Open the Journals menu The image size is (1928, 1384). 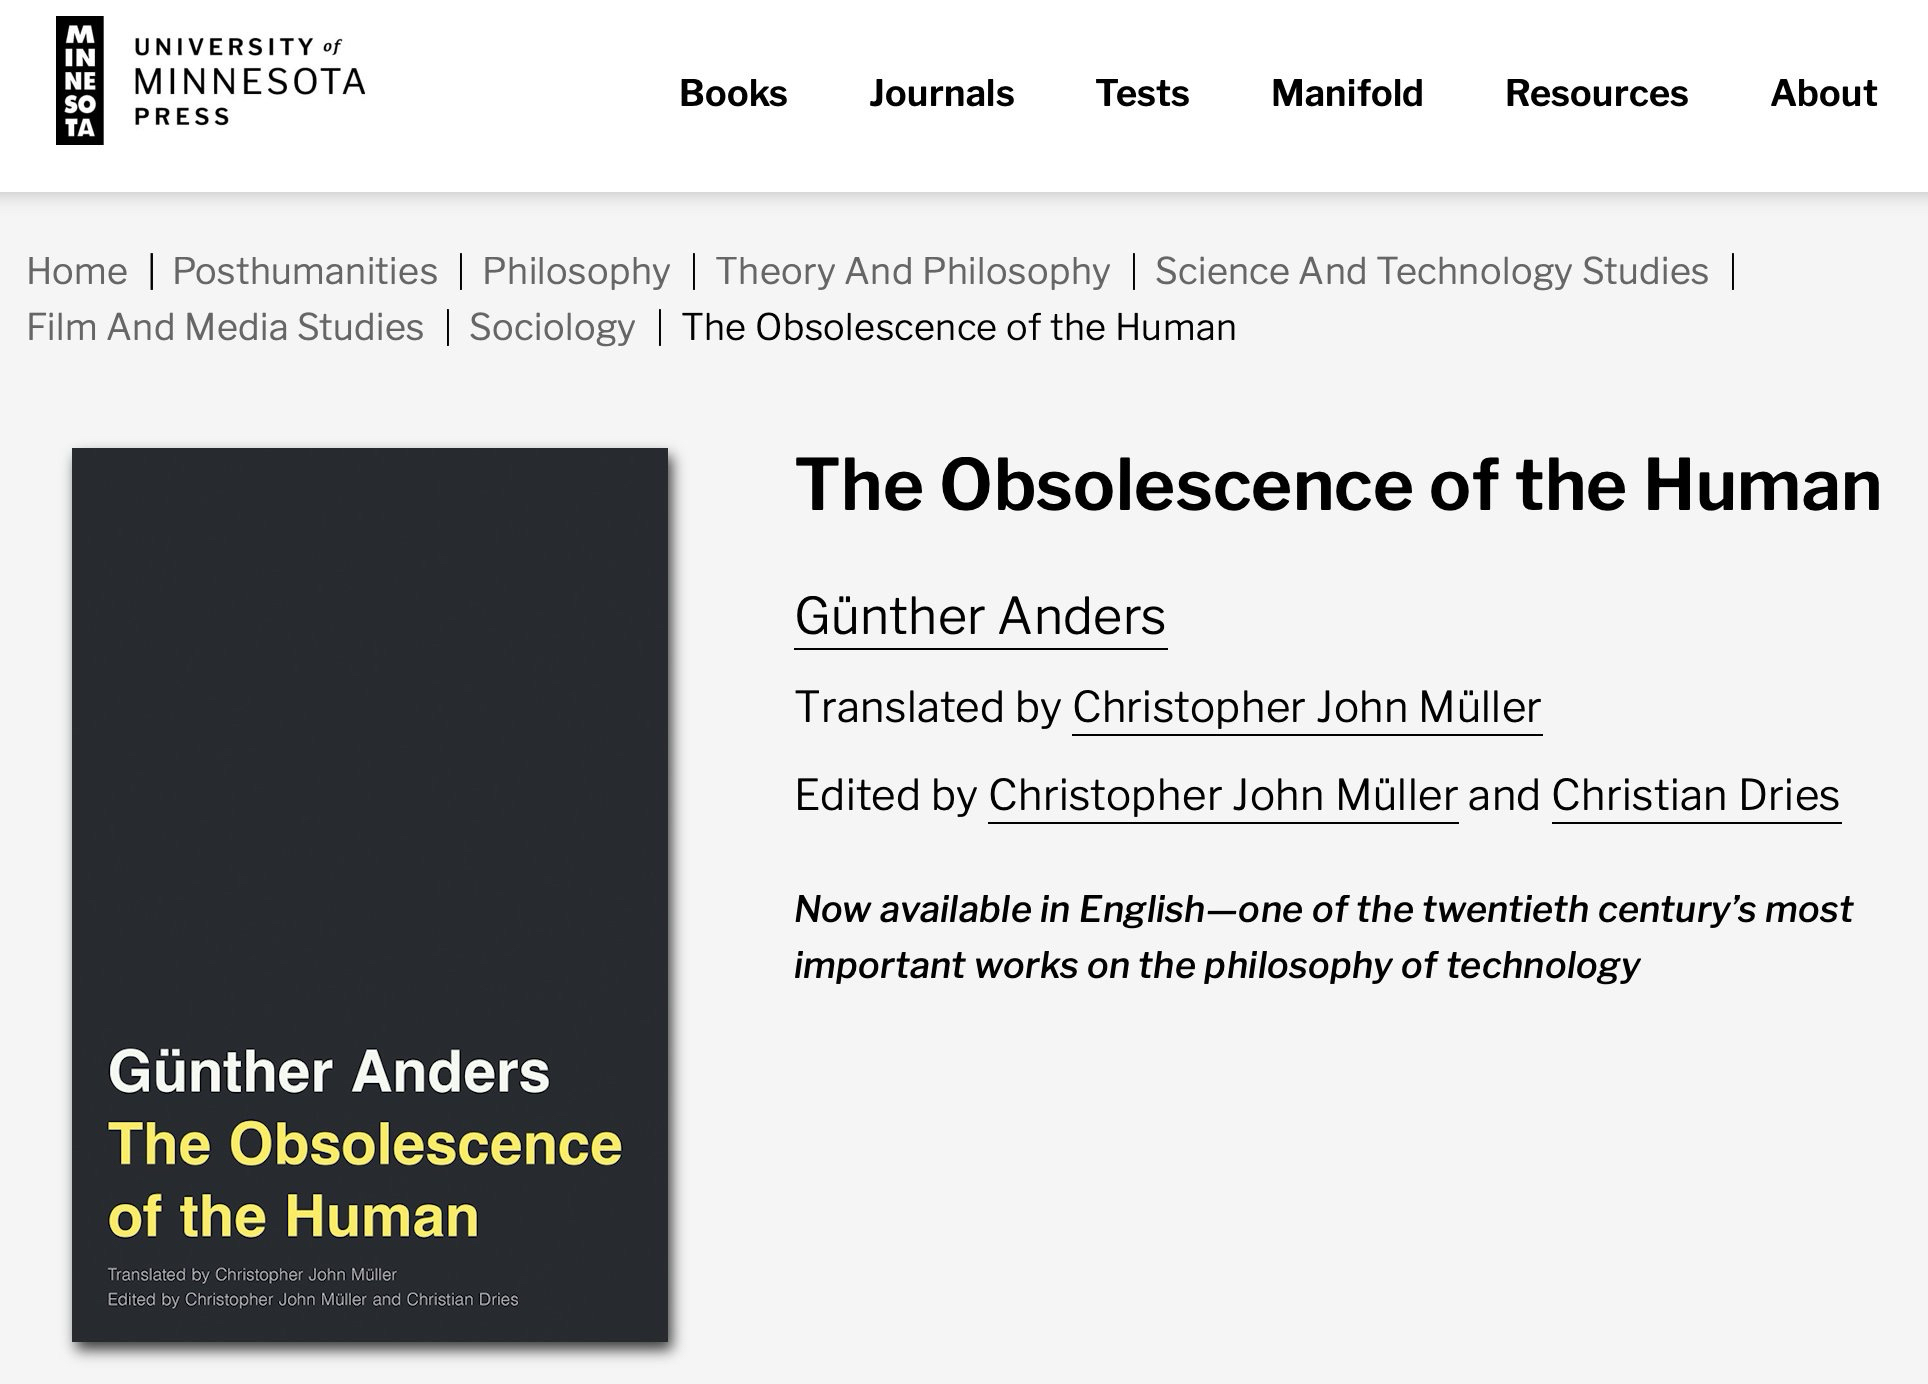[x=941, y=93]
